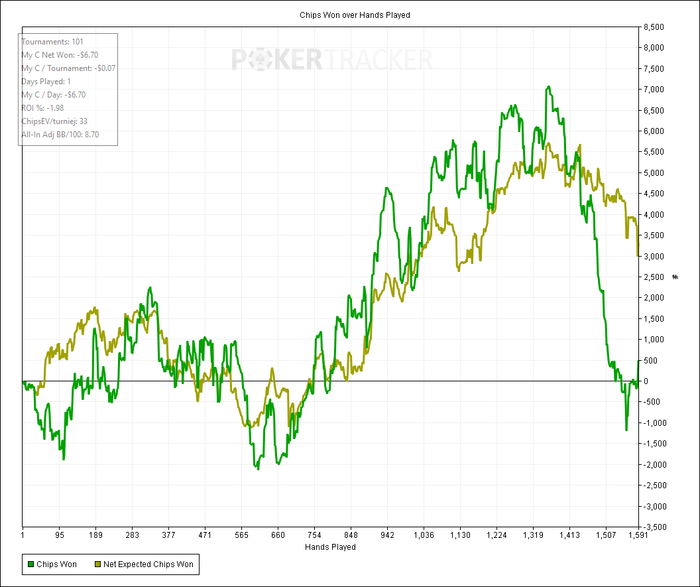
Task: Click the olive Net Expected Chips Won swatch
Action: (x=98, y=564)
